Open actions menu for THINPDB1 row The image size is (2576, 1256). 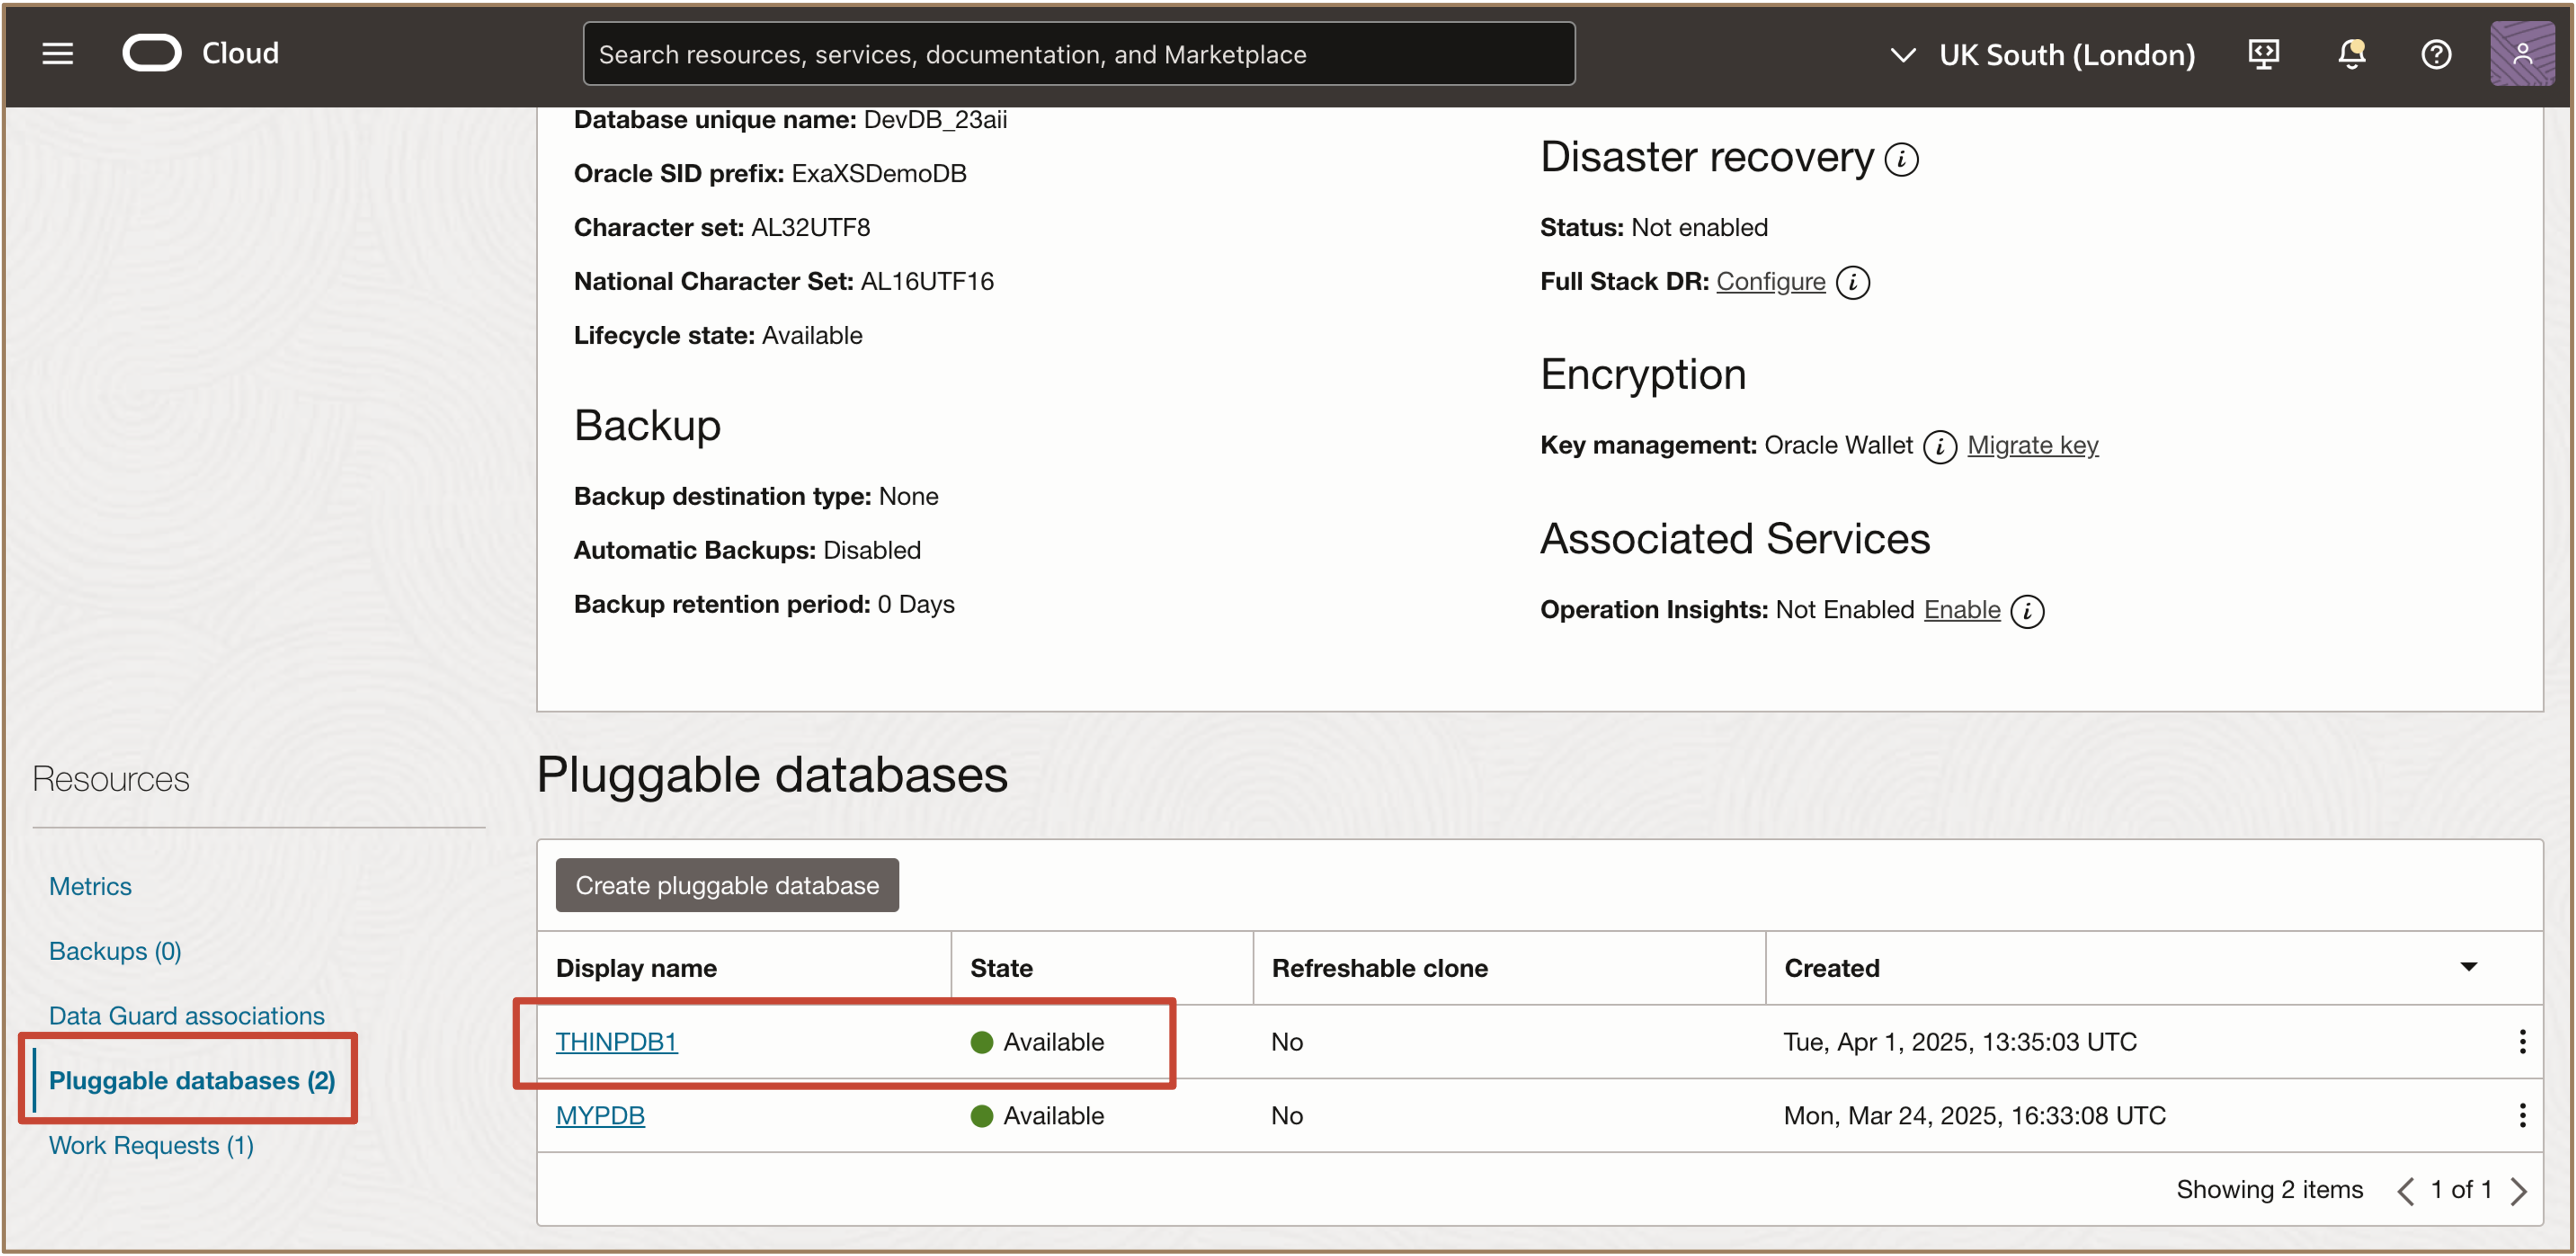[2522, 1042]
